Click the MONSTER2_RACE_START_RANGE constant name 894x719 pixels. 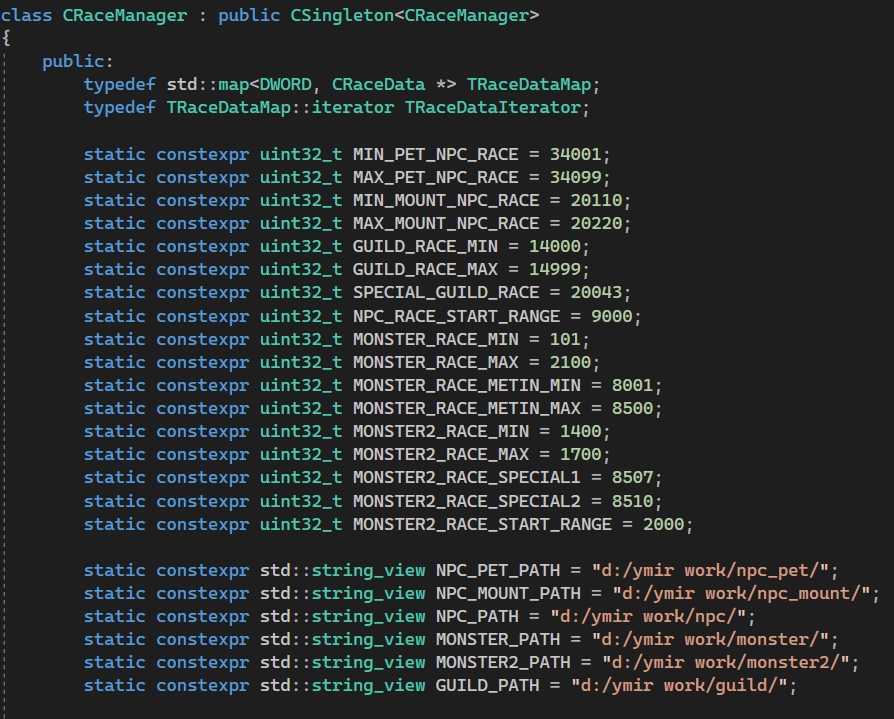[481, 523]
